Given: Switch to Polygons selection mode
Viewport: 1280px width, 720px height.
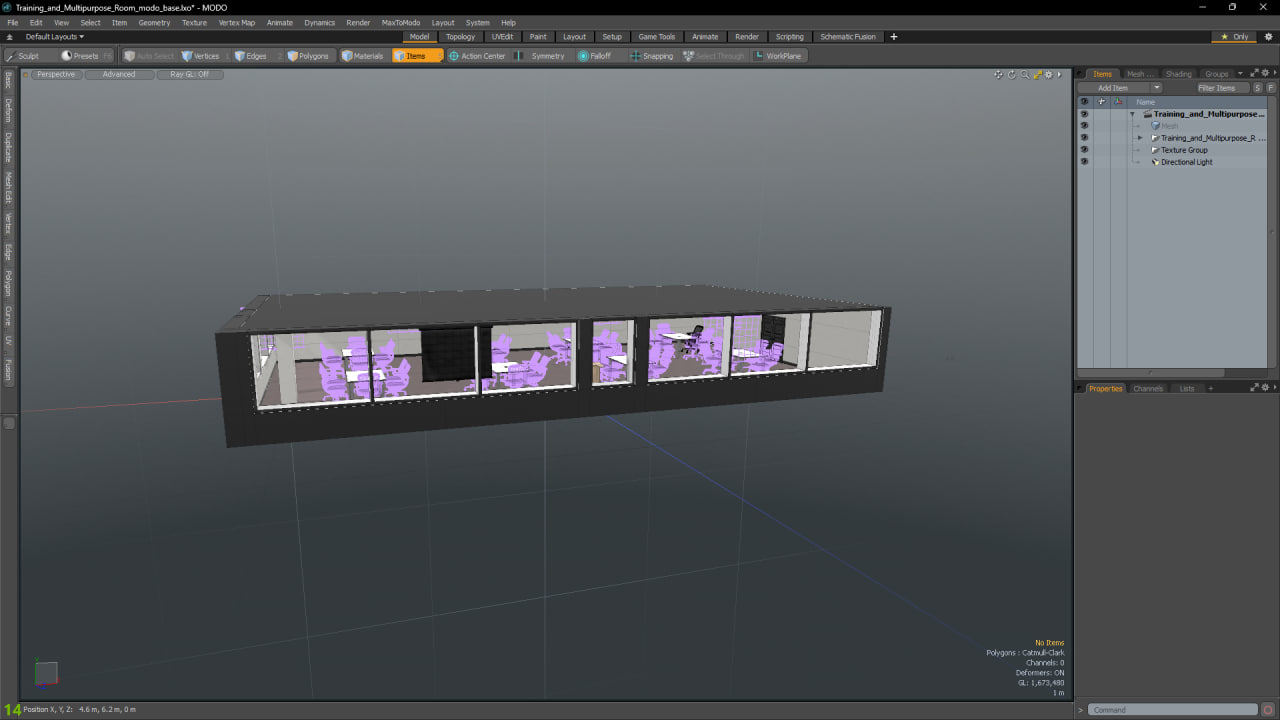Looking at the screenshot, I should (x=308, y=56).
